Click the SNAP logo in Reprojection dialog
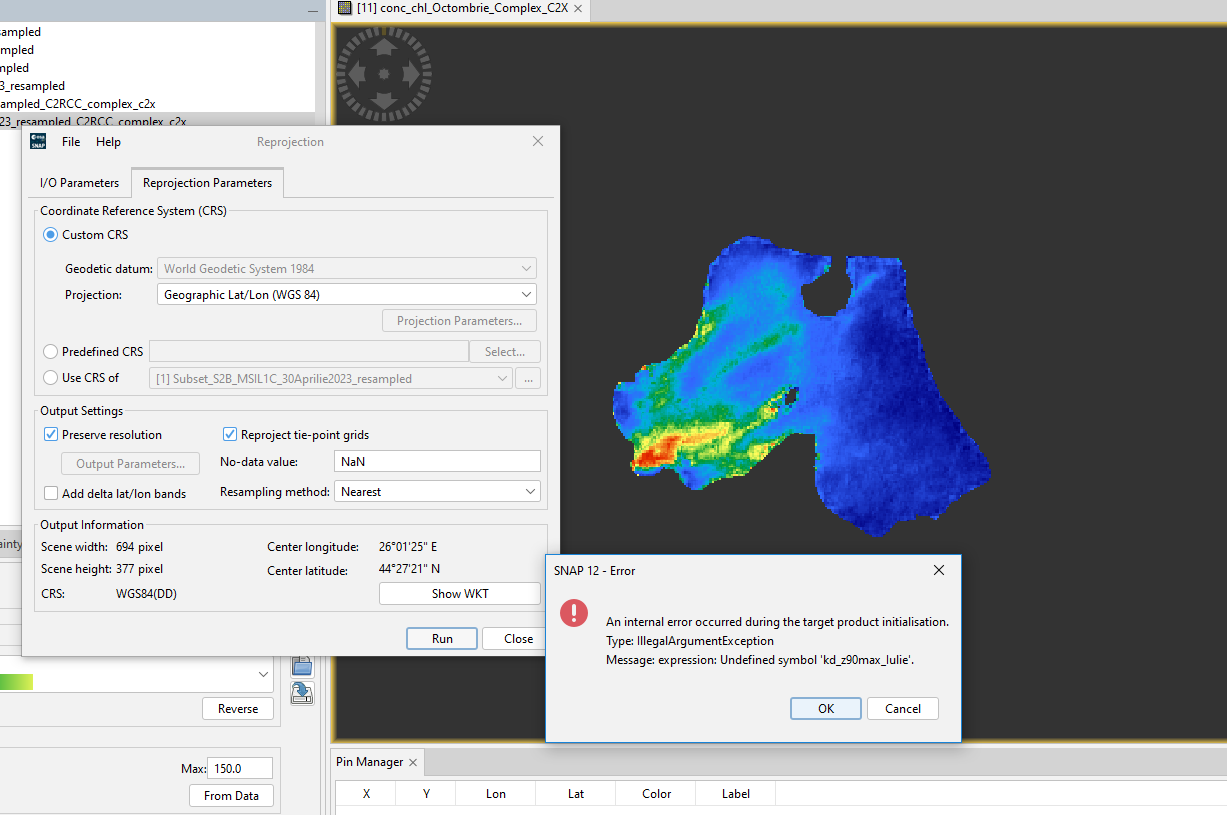Image resolution: width=1227 pixels, height=815 pixels. [38, 142]
